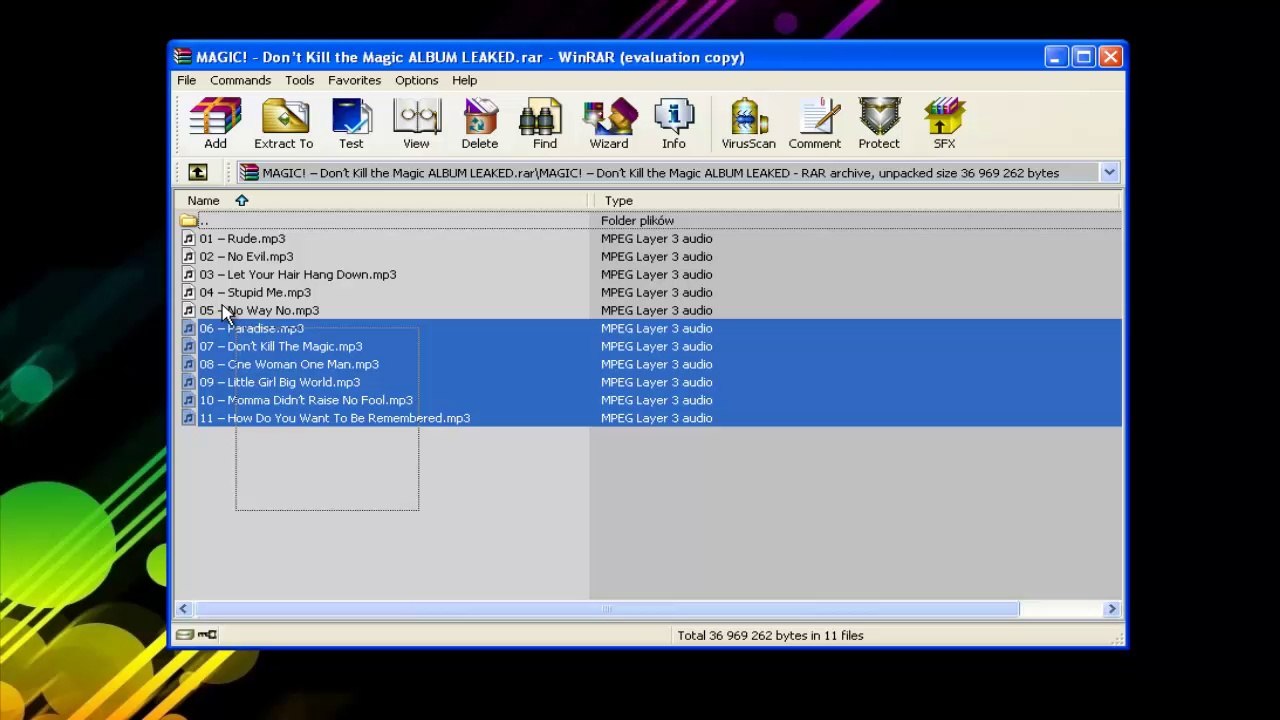Click the music icon of 04 – Stupid Me.mp3
The height and width of the screenshot is (720, 1280).
(x=189, y=293)
